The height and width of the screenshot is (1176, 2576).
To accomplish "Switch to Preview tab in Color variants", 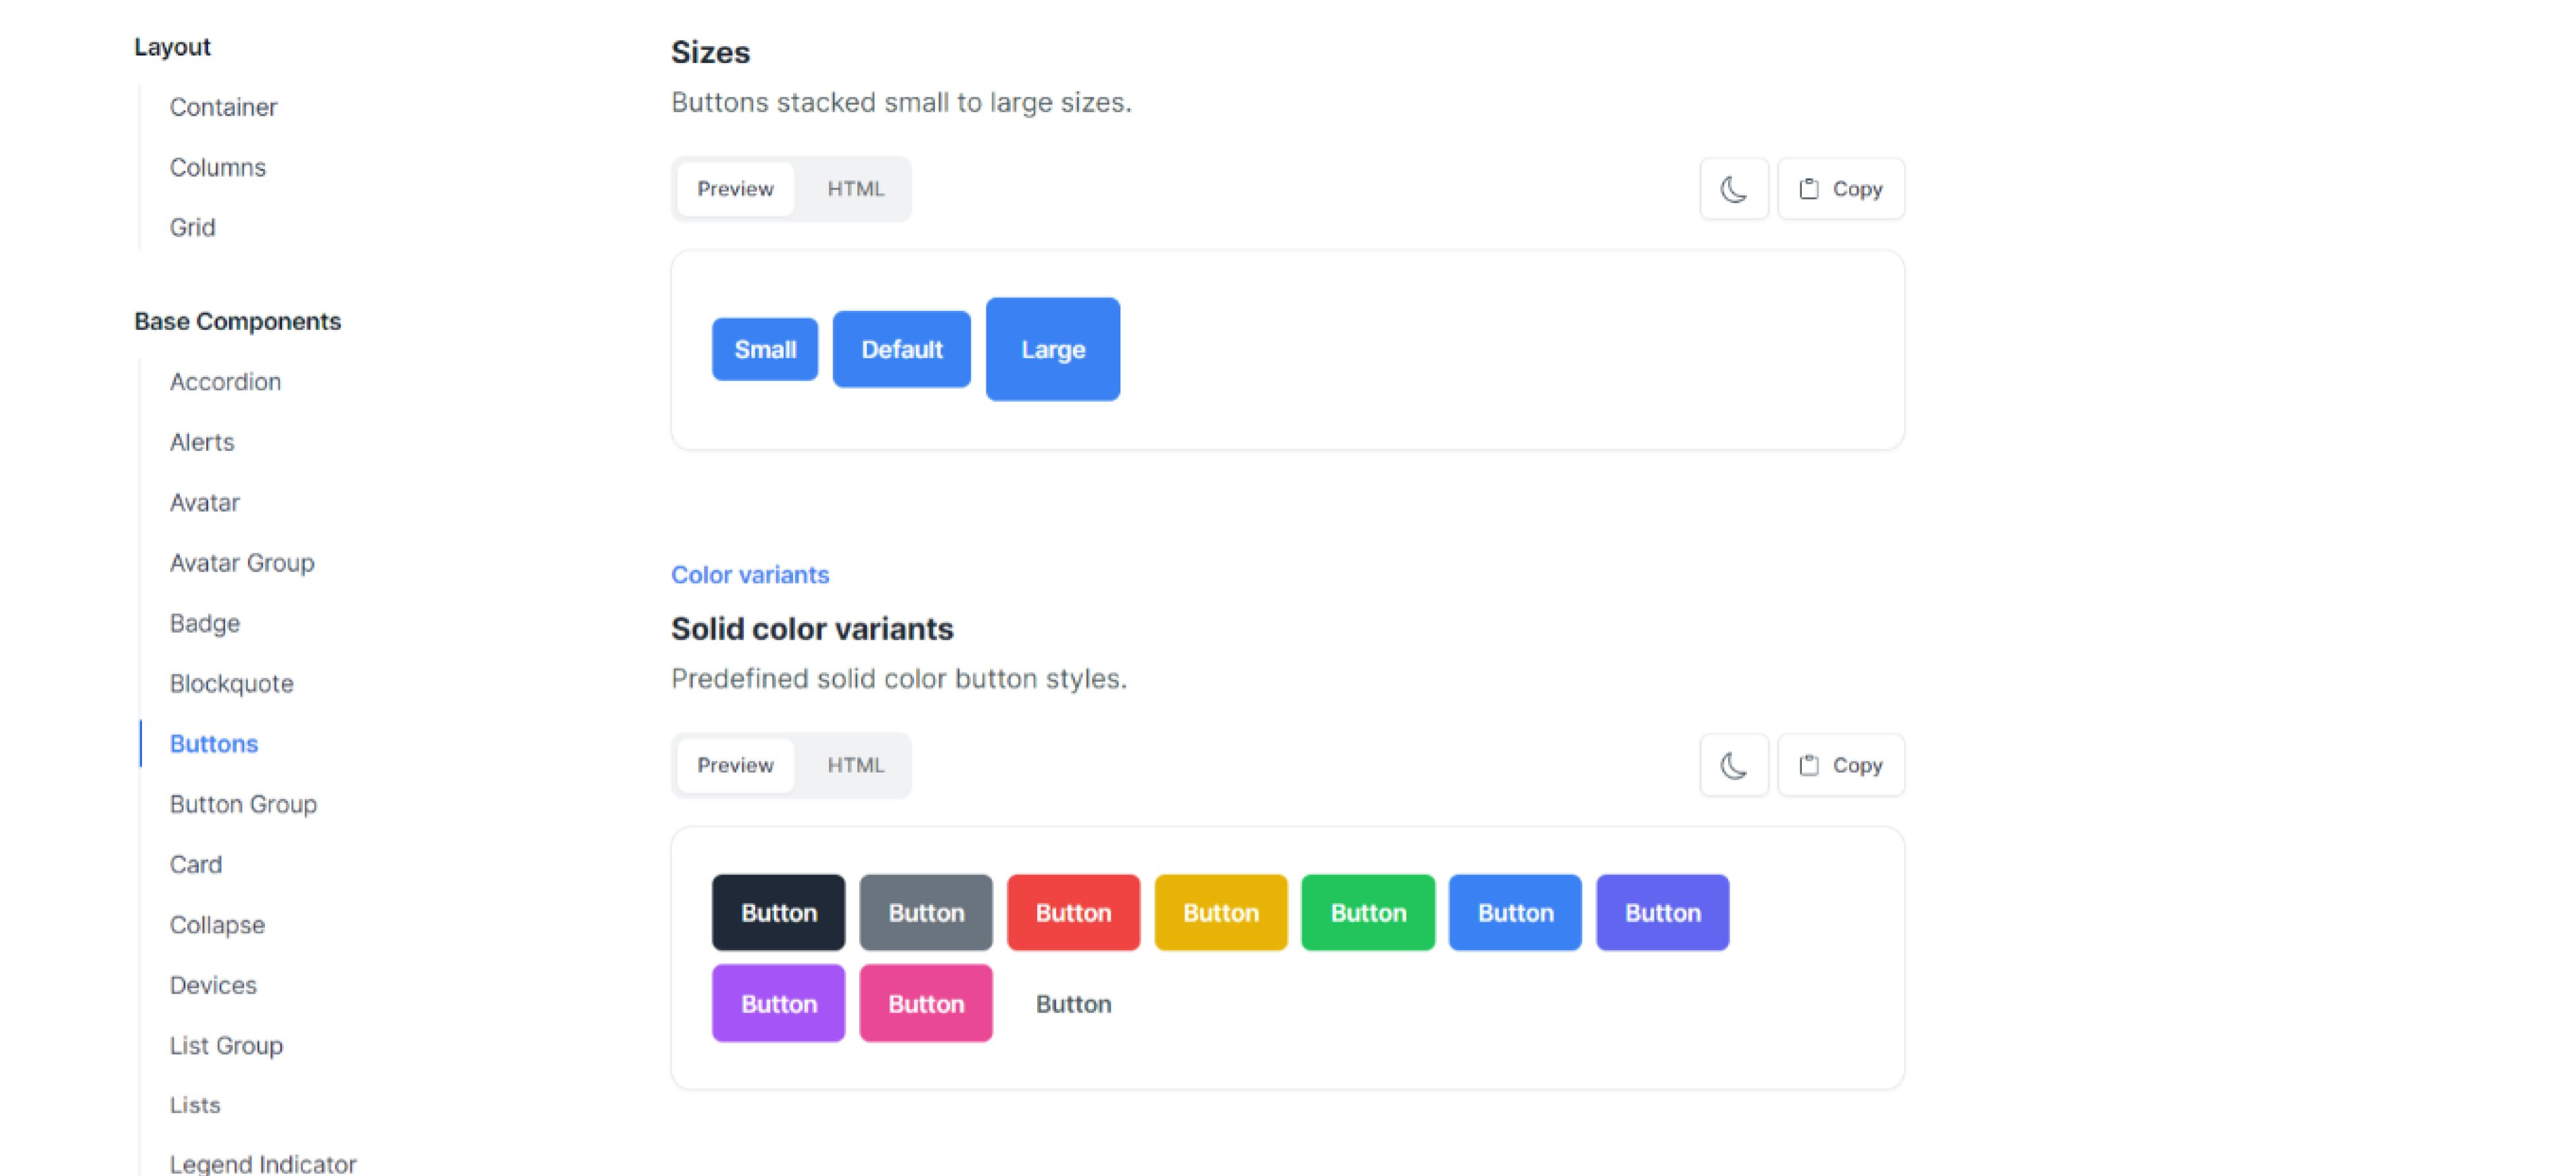I will [x=734, y=764].
